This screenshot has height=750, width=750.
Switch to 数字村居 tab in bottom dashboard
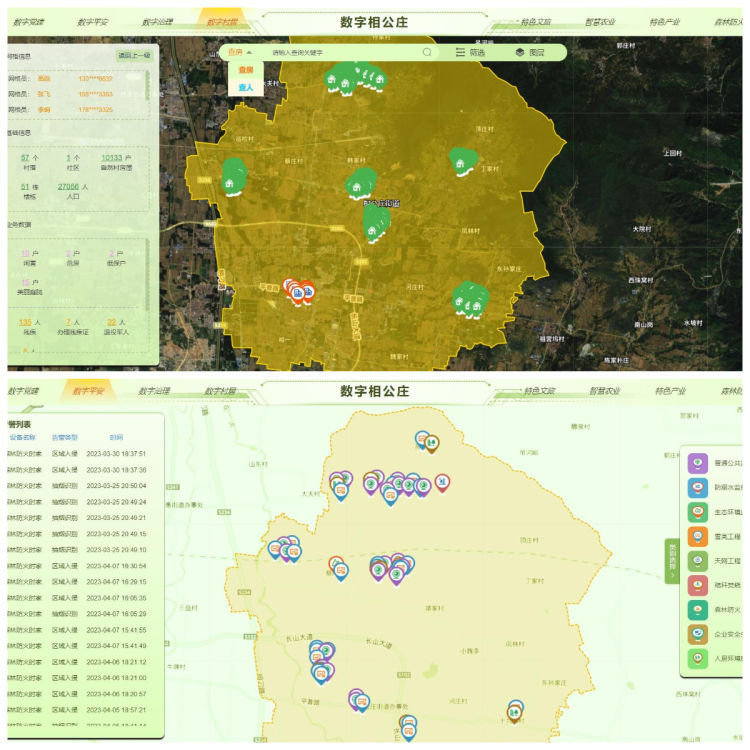[x=221, y=391]
